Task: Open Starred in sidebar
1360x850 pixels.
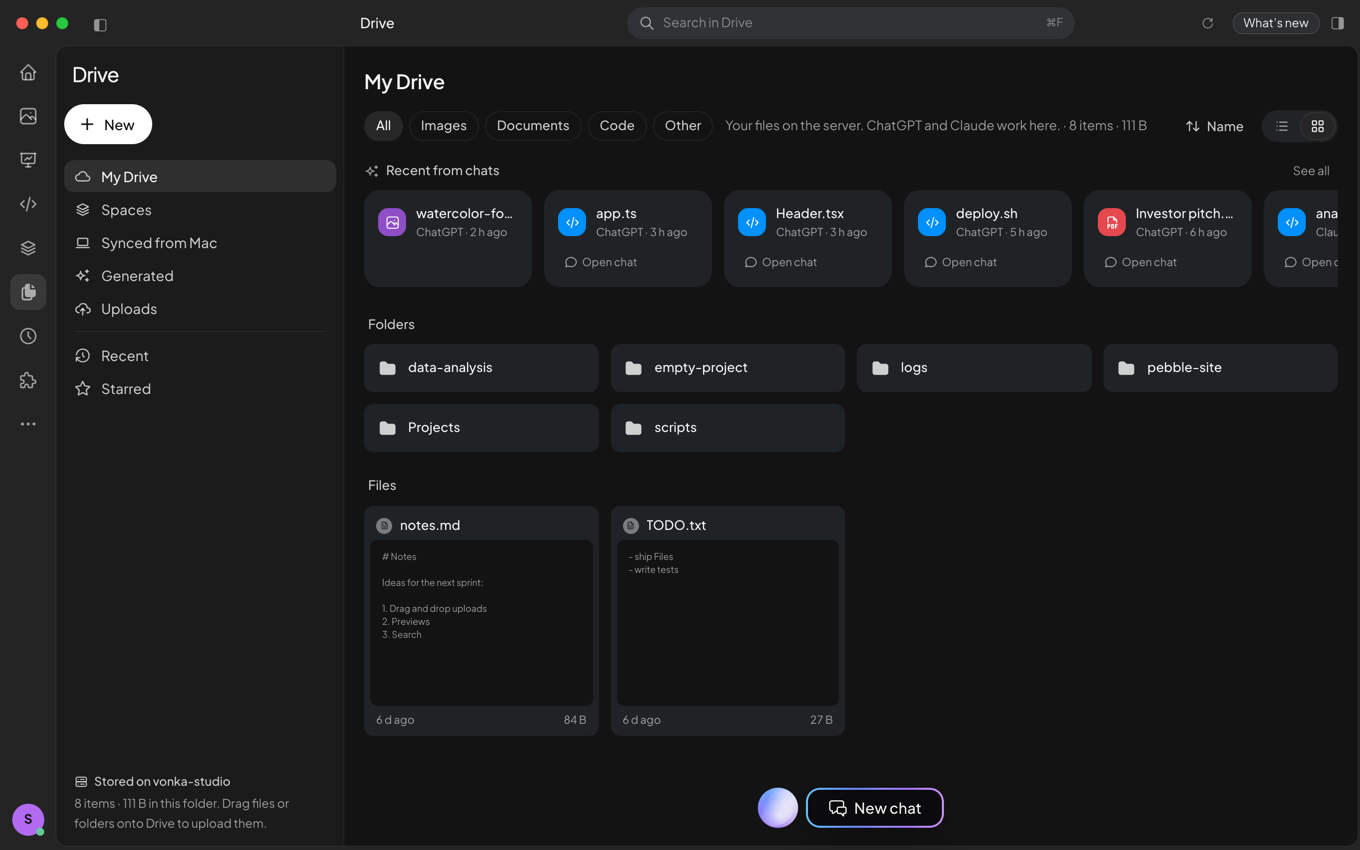Action: point(200,389)
